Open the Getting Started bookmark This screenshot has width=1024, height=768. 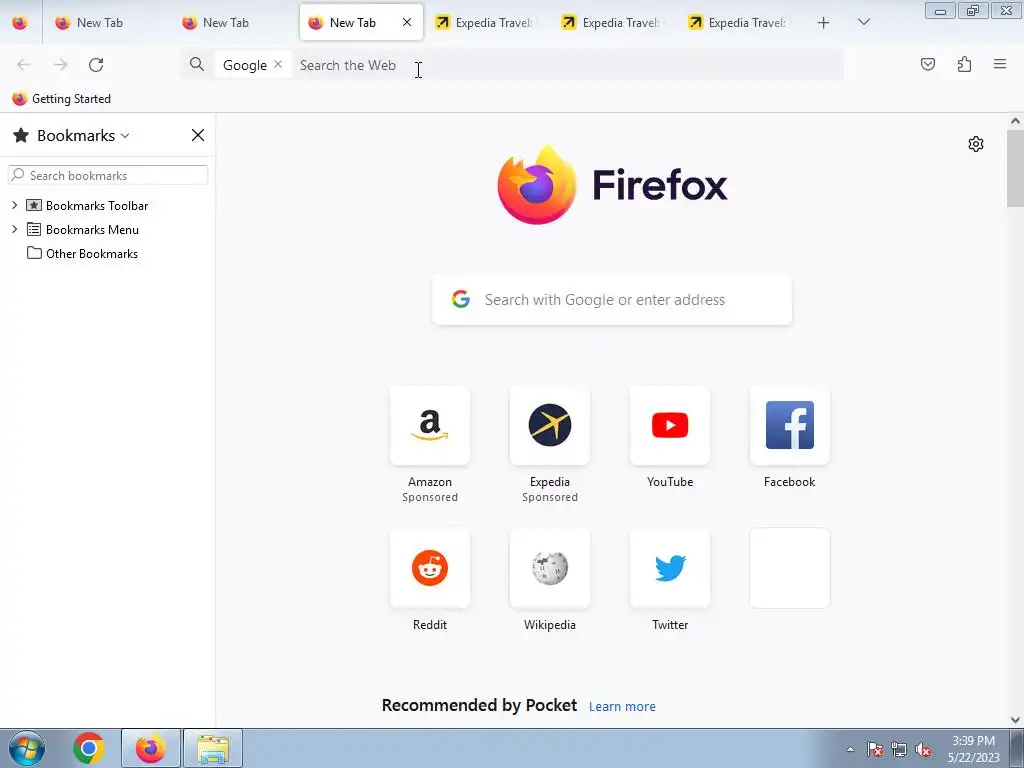tap(61, 99)
